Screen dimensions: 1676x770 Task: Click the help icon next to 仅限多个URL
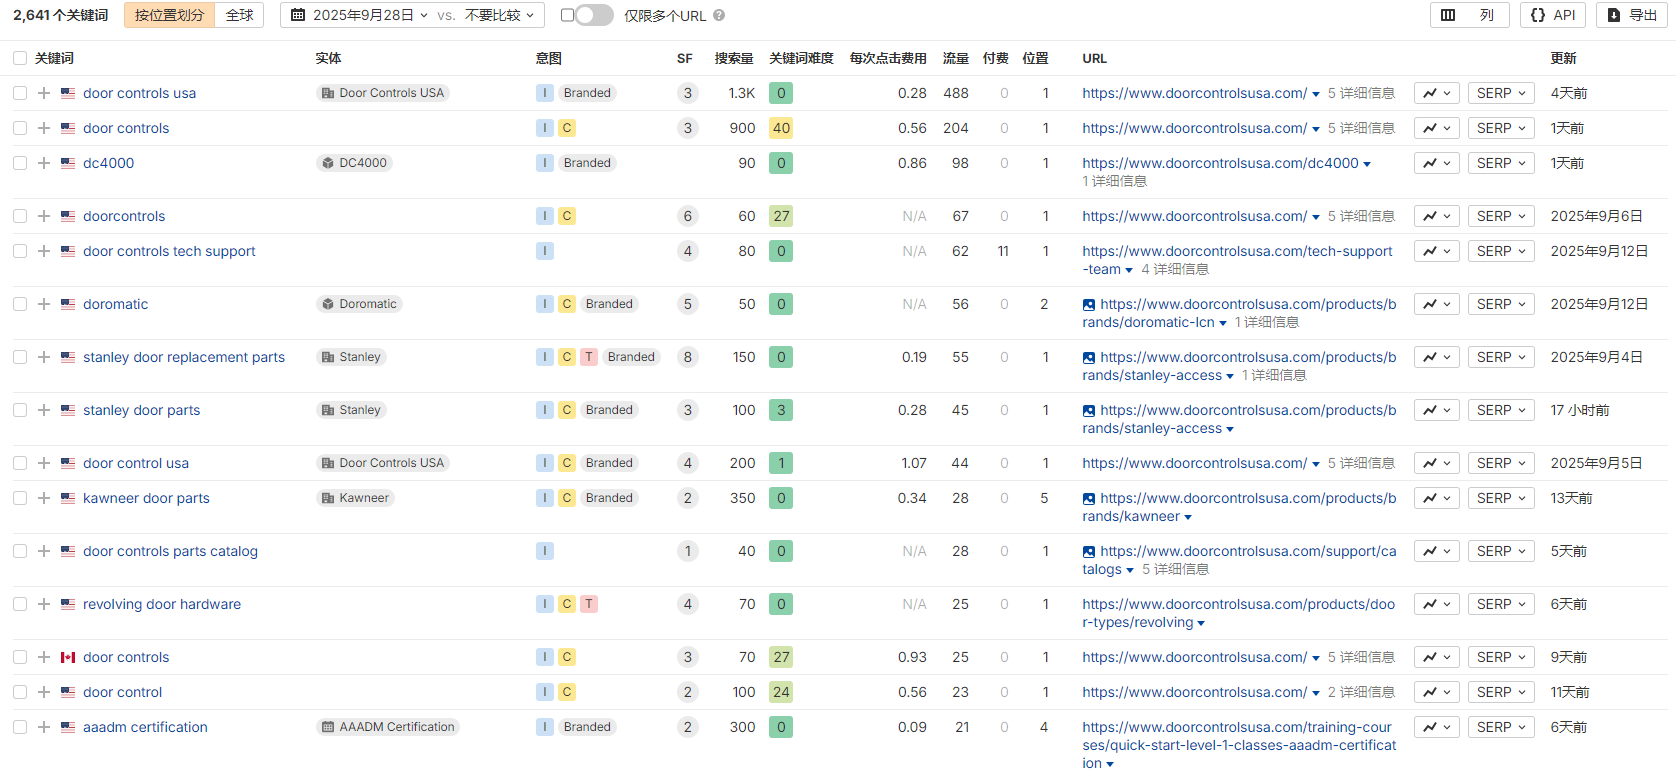click(x=719, y=15)
